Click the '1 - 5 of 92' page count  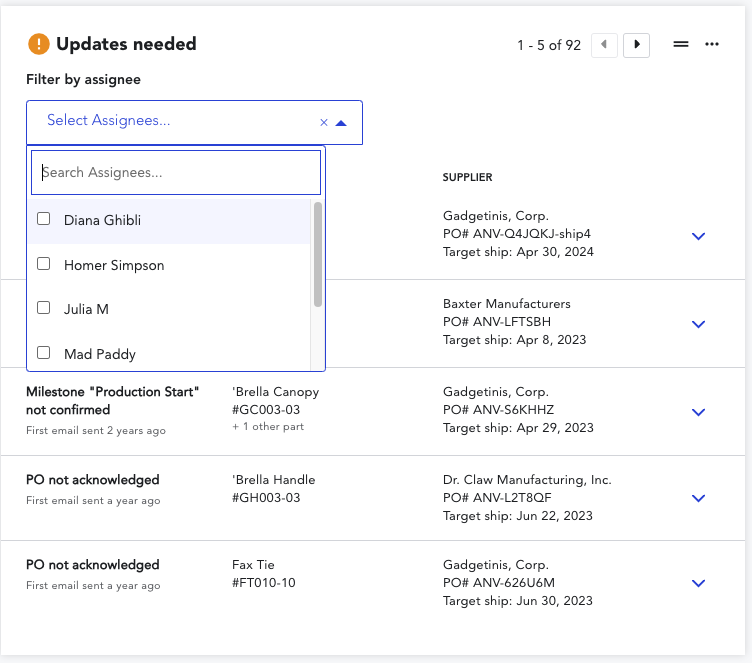click(549, 45)
